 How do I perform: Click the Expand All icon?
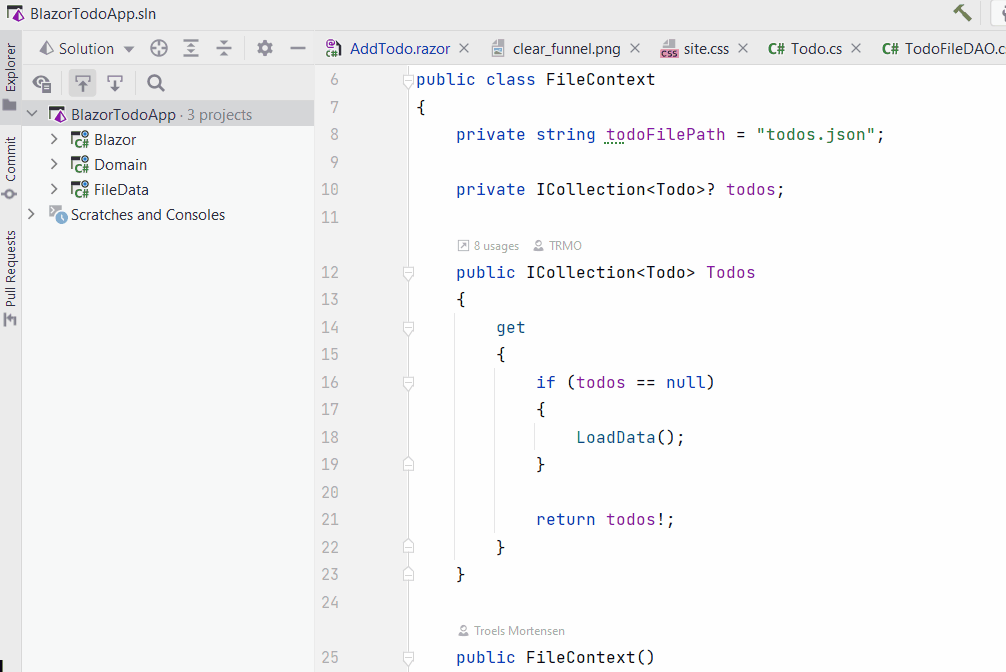(x=192, y=47)
